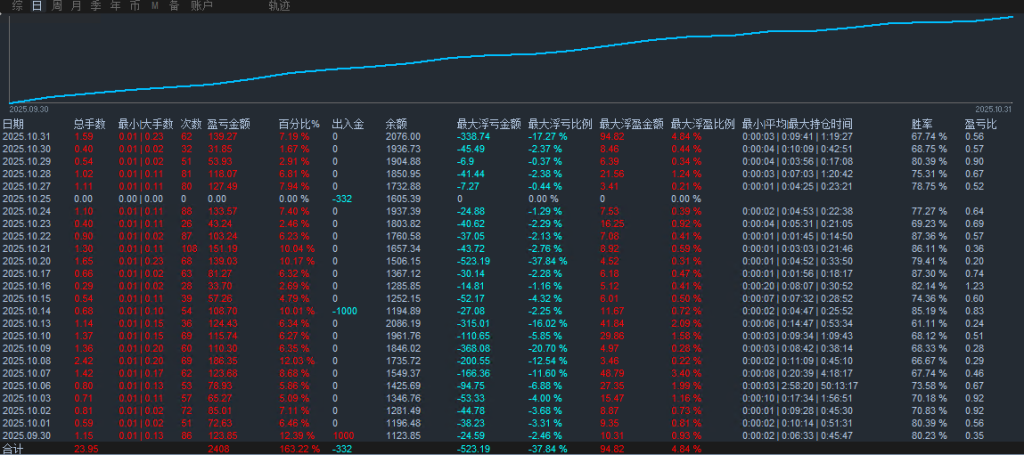
Task: Click the profit ratio value 1.23
Action: click(974, 285)
